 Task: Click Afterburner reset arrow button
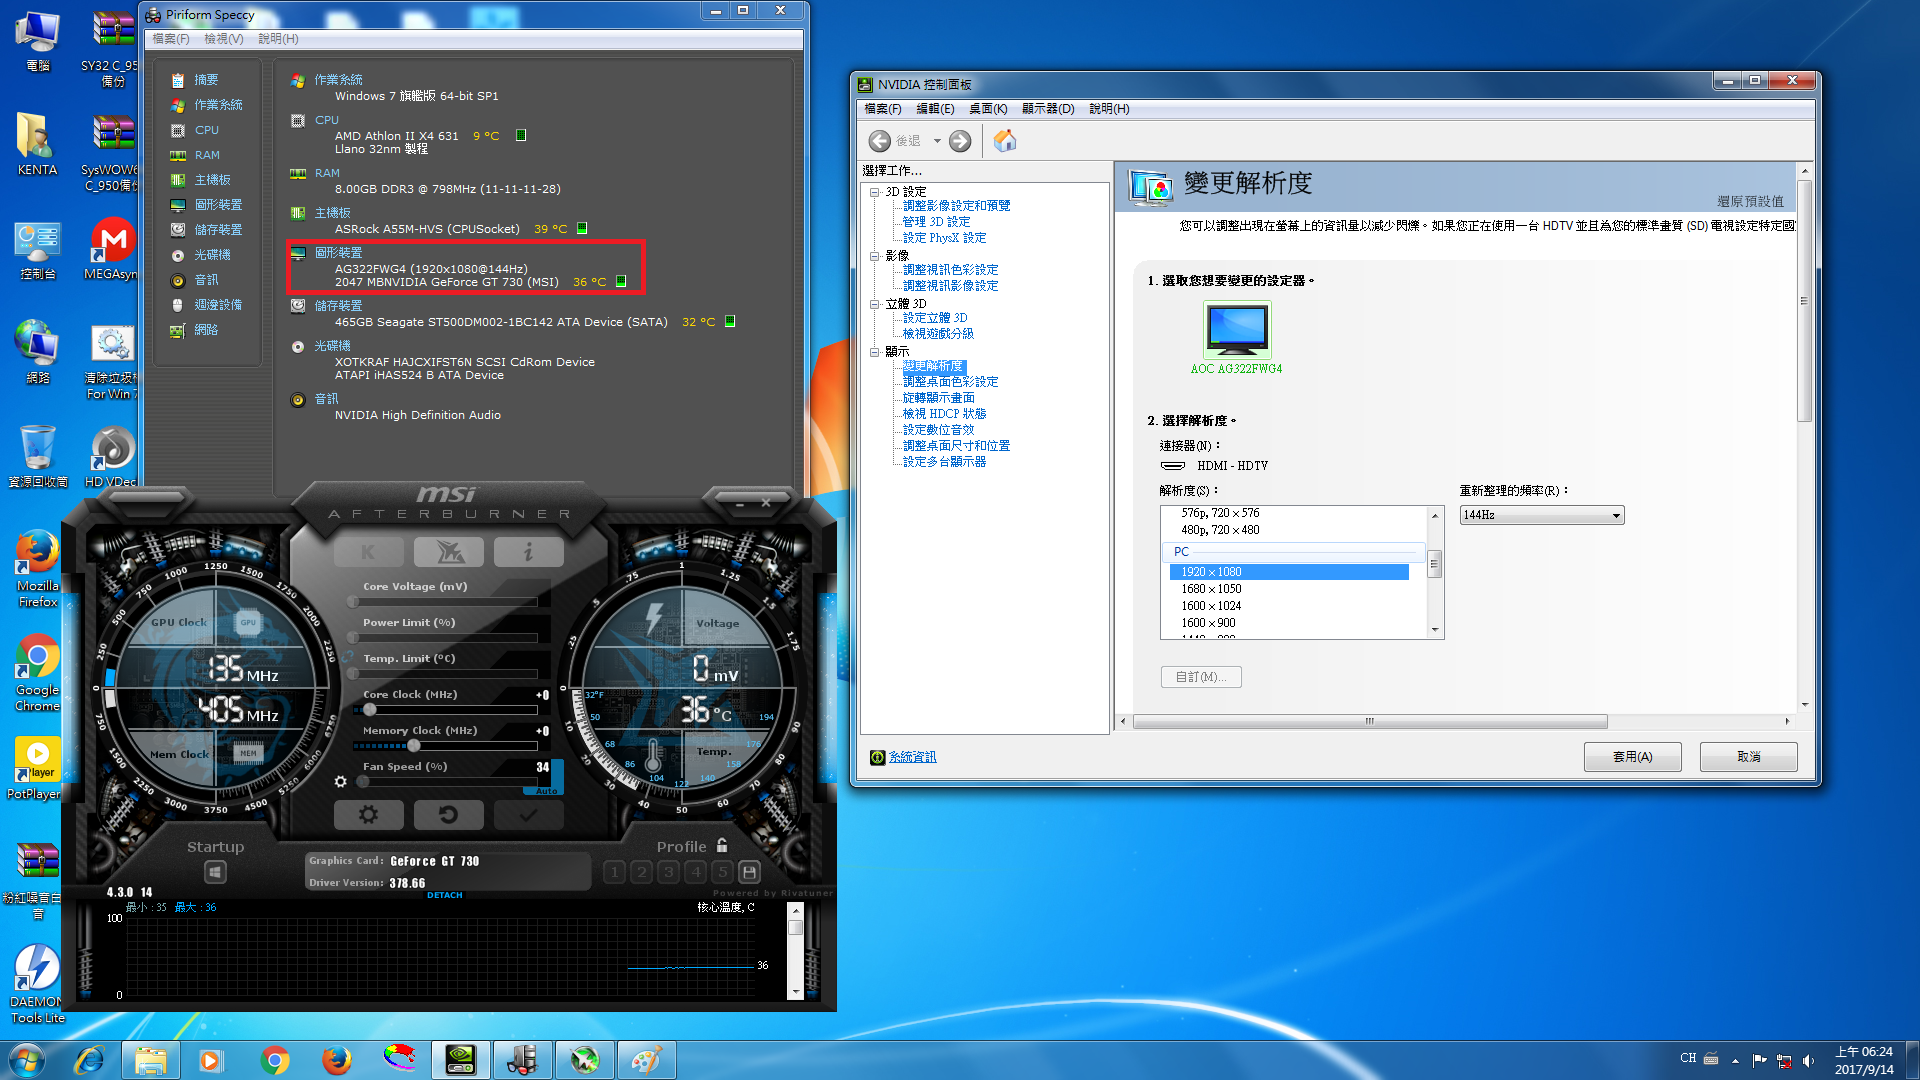(449, 815)
